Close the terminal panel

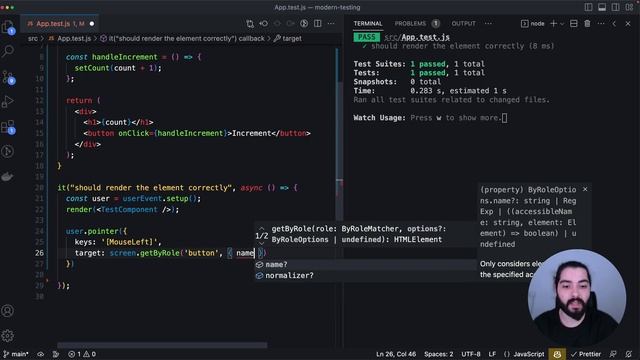(x=628, y=24)
